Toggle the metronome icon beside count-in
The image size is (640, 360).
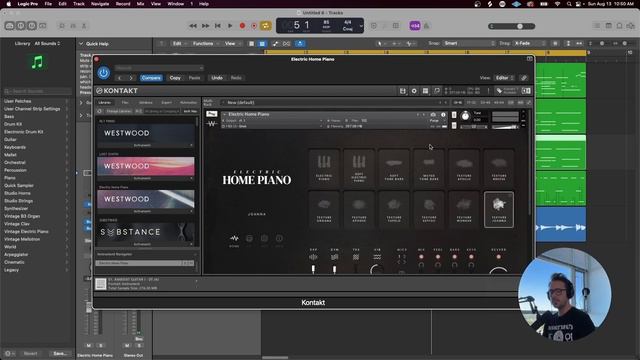[426, 26]
